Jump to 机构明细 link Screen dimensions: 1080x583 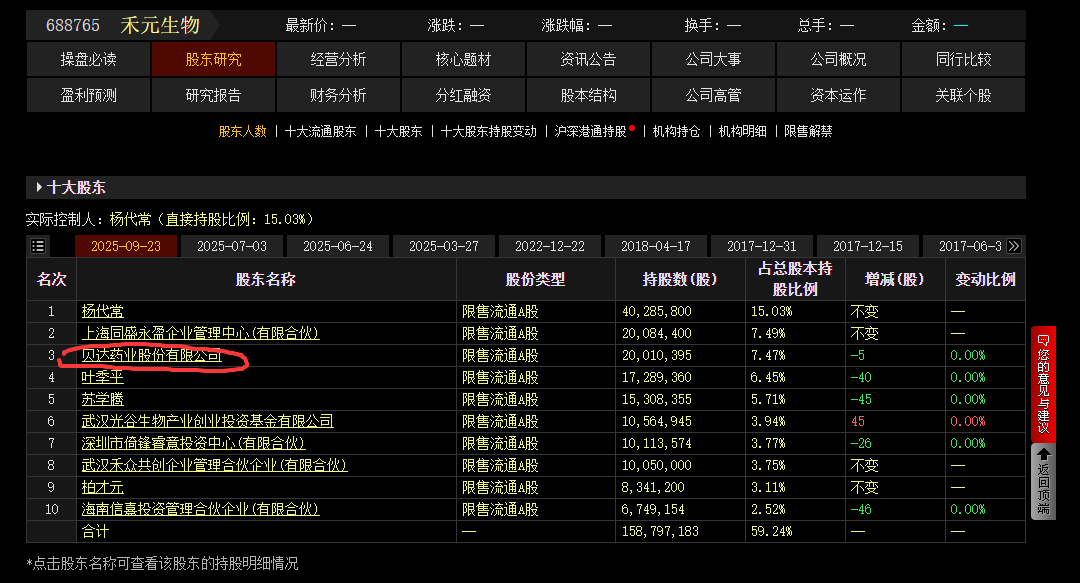(x=742, y=131)
